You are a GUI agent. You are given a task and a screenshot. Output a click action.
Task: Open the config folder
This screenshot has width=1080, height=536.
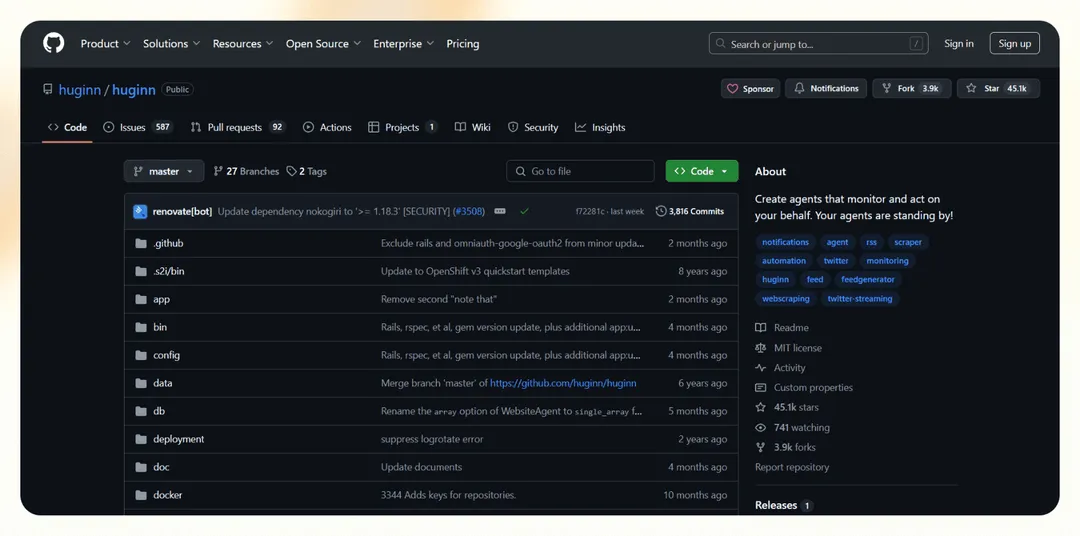pos(166,355)
